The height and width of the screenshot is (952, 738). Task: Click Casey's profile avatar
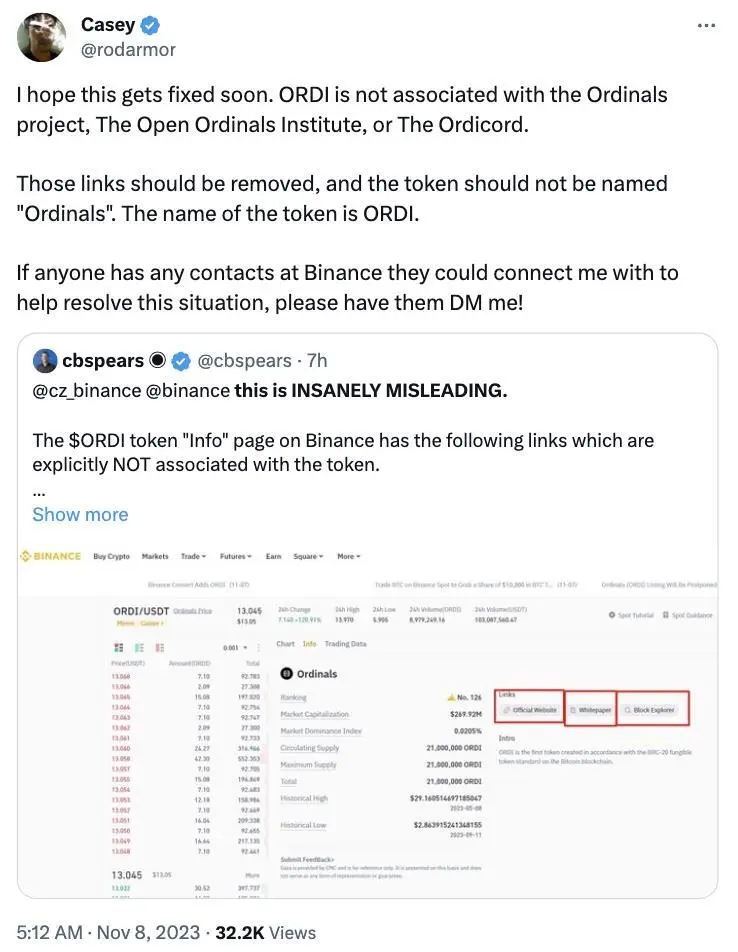[x=40, y=36]
